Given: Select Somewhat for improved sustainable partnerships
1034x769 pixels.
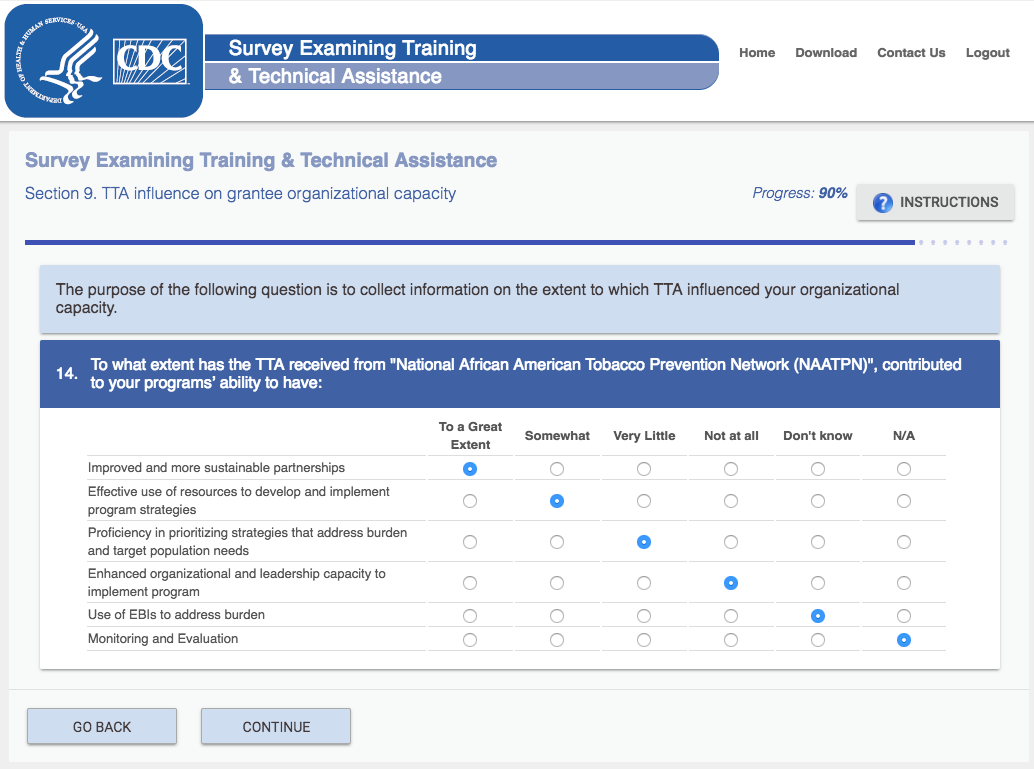Looking at the screenshot, I should coord(557,469).
